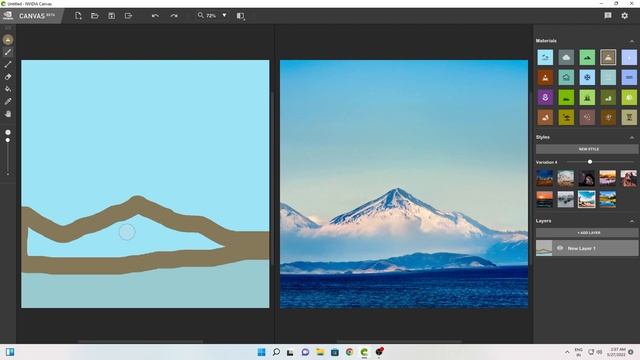Pick the teal fog material
This screenshot has height=360, width=640.
tap(566, 77)
